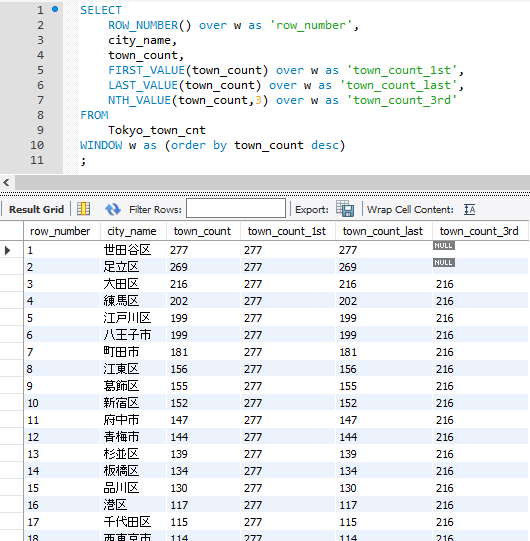This screenshot has width=530, height=541.
Task: Click LAST_VALUE function on line 6
Action: (143, 85)
